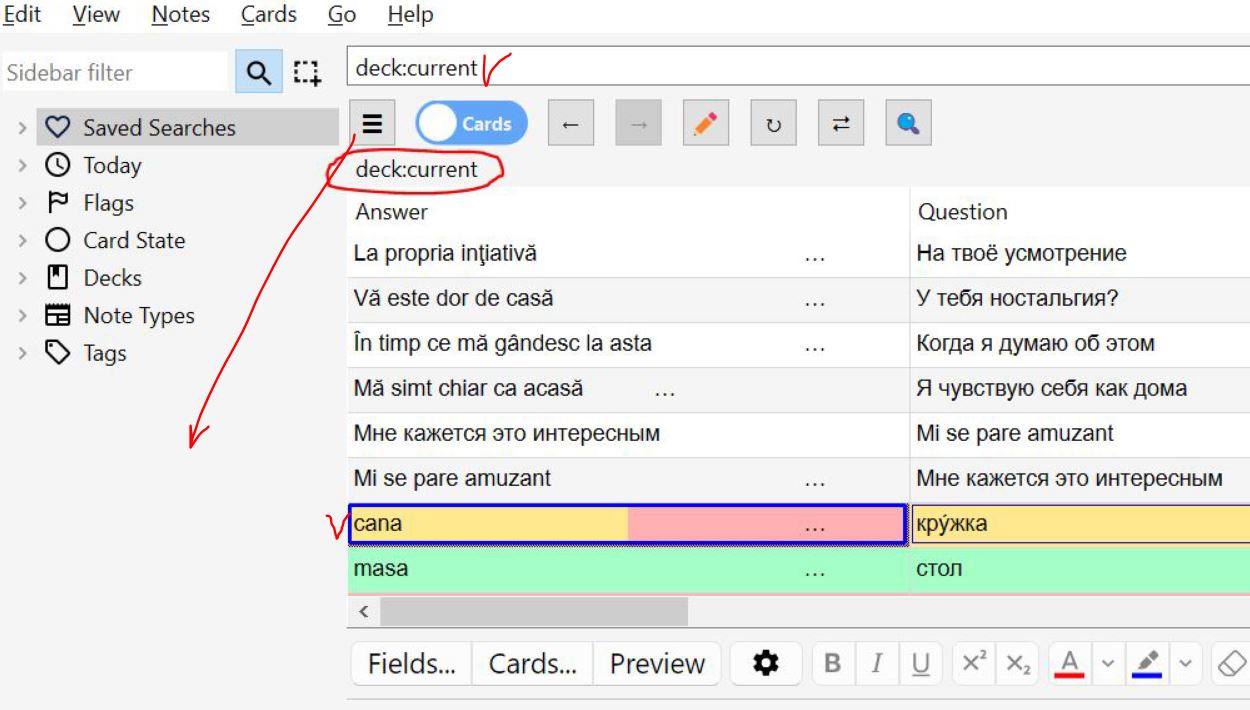The width and height of the screenshot is (1250, 710).
Task: Click the sidebar search magnifier tool
Action: click(258, 73)
